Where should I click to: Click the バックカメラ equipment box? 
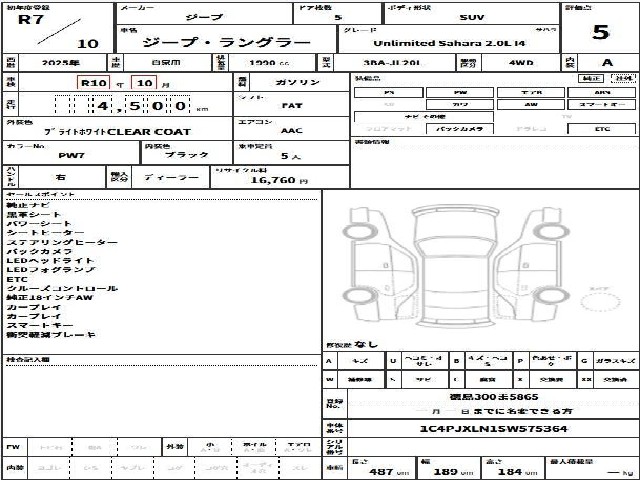point(460,129)
